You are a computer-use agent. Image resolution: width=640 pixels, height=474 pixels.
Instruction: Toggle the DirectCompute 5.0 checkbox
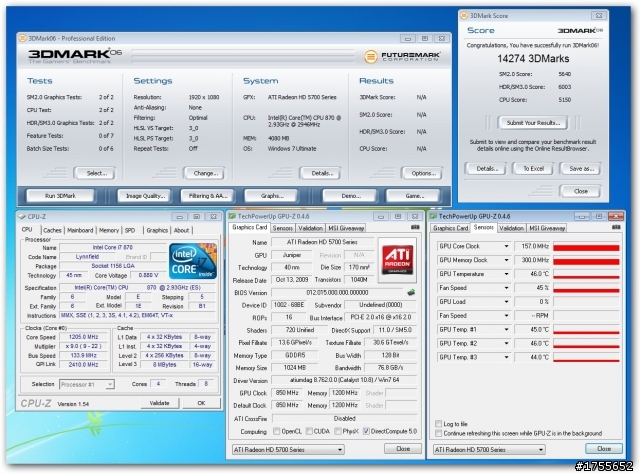pyautogui.click(x=366, y=431)
